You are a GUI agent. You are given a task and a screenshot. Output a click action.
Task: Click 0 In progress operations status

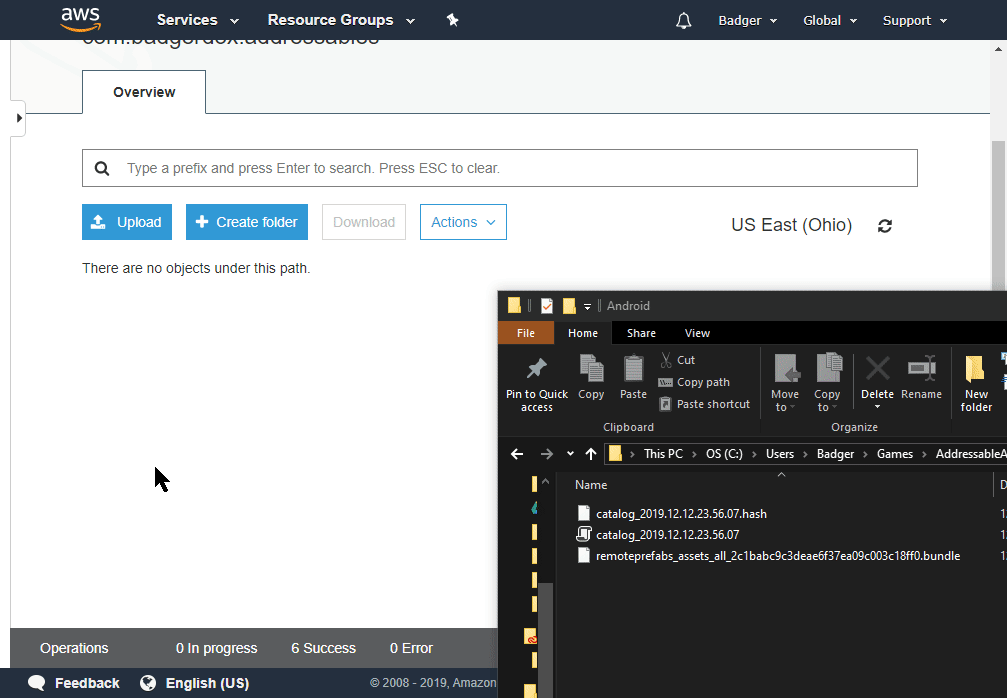[x=216, y=648]
